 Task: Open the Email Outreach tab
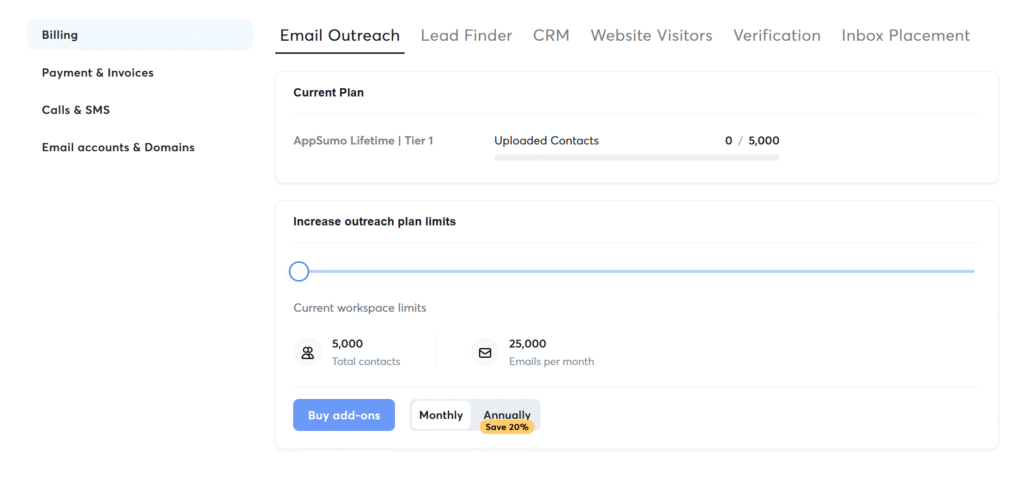coord(340,35)
